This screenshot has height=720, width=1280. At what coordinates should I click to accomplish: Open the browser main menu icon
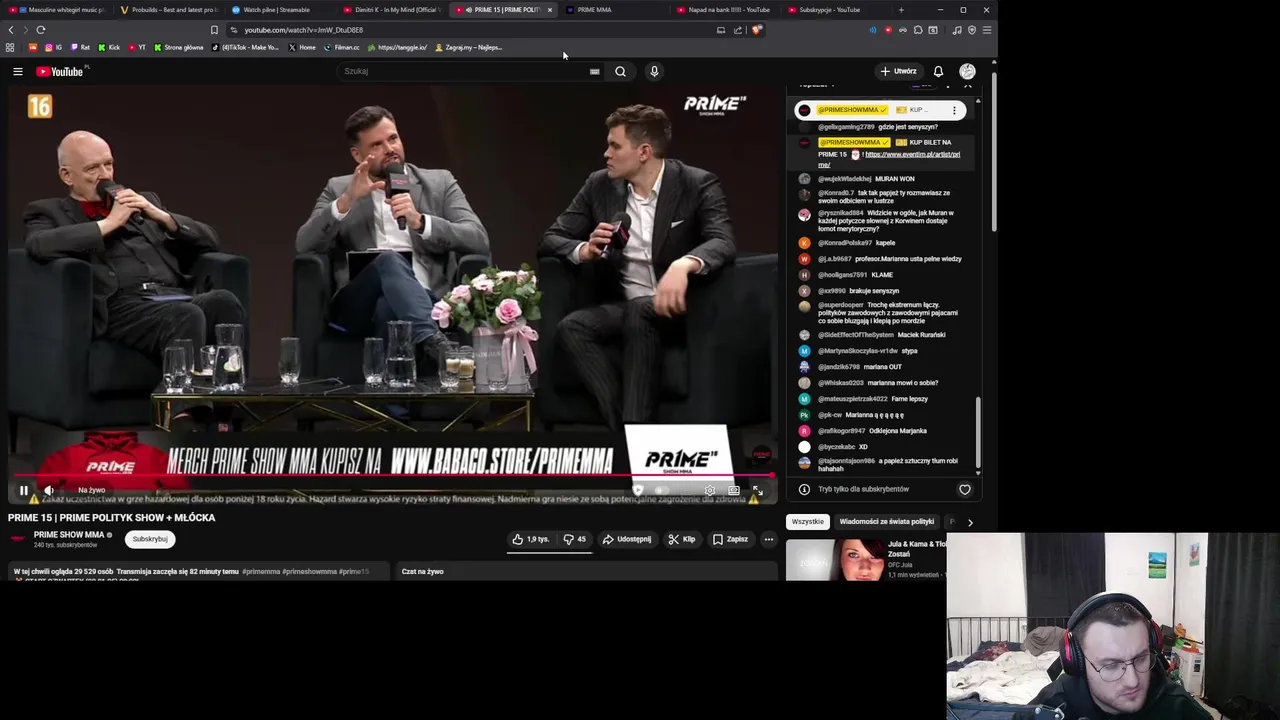click(x=986, y=30)
